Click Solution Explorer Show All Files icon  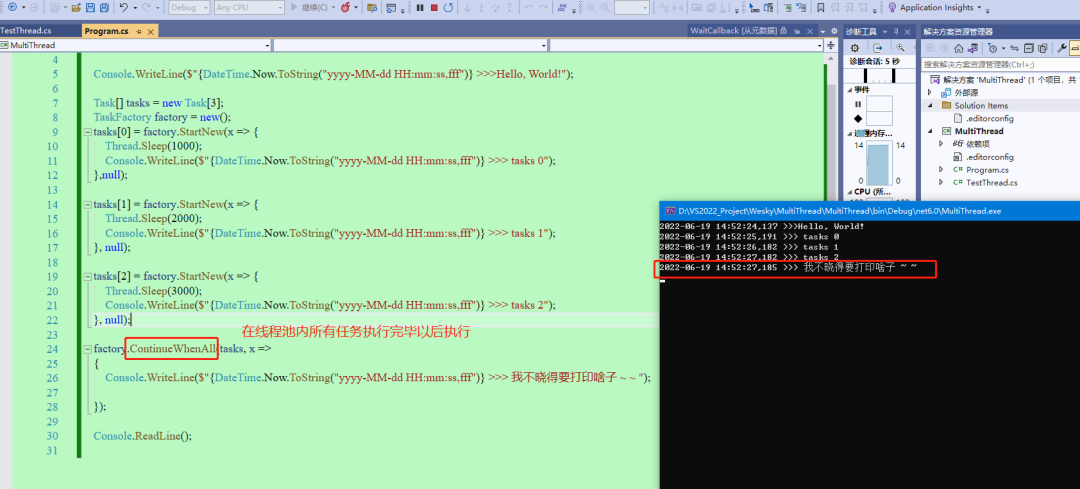tap(1043, 48)
